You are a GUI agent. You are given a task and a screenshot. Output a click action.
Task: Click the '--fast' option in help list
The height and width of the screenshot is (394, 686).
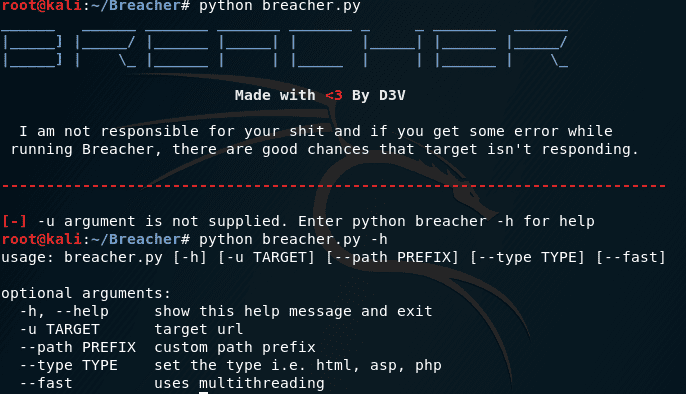click(x=46, y=384)
